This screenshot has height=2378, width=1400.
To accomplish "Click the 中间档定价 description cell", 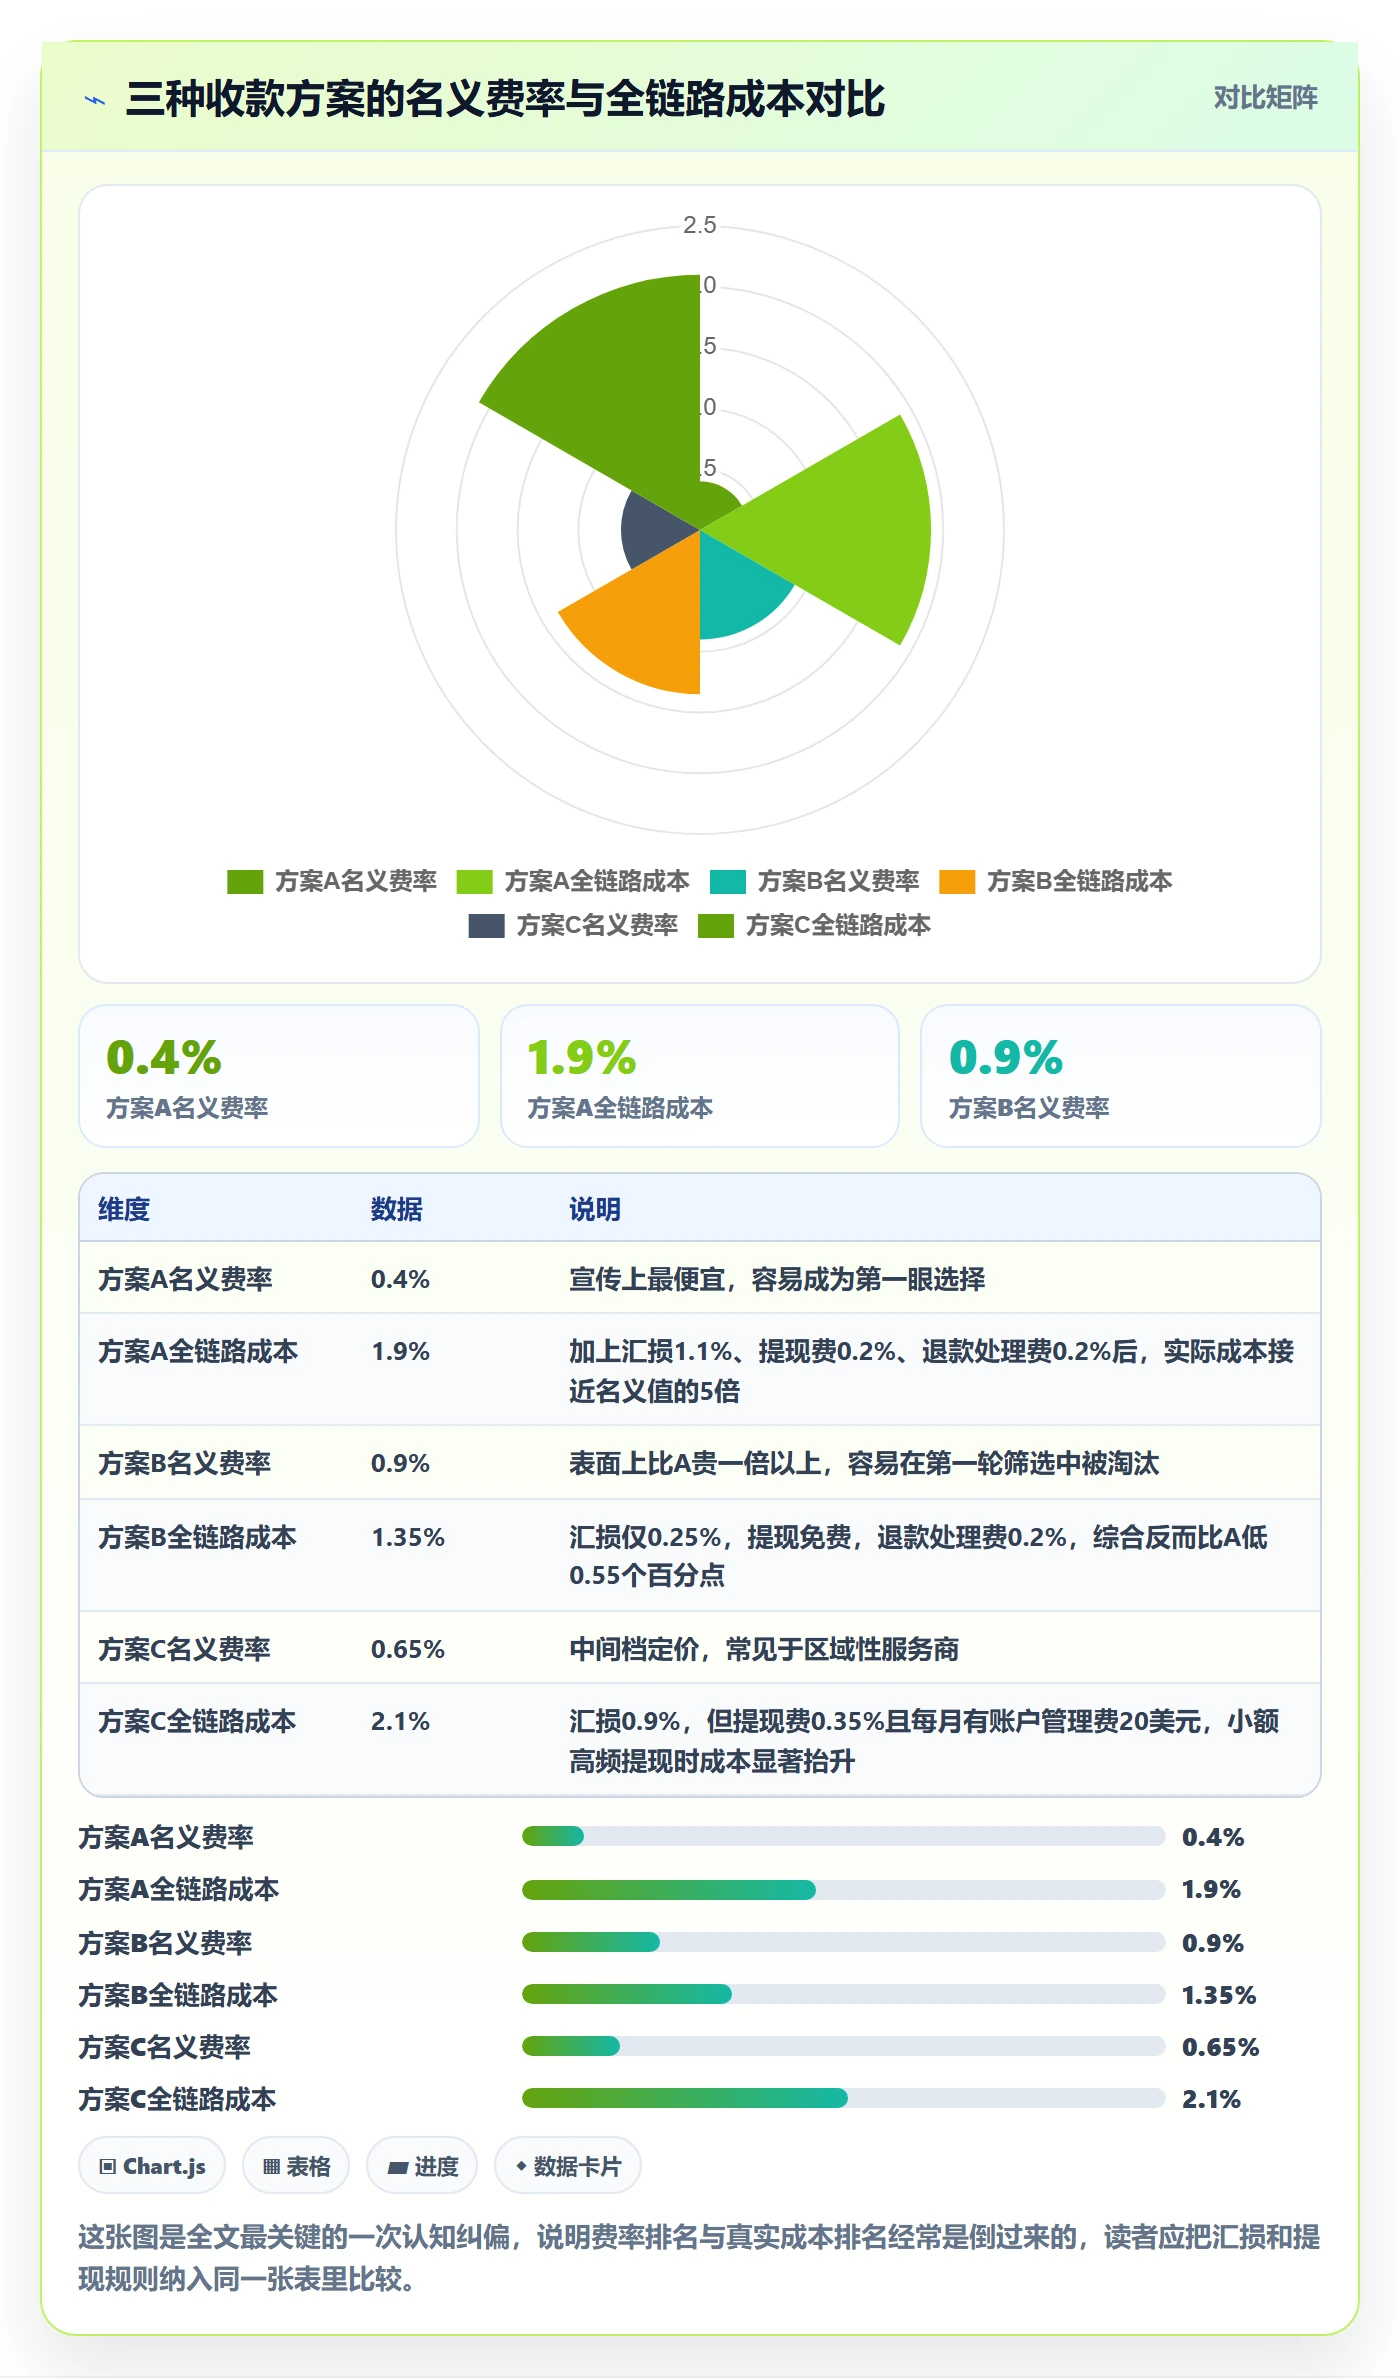I will click(x=764, y=1649).
